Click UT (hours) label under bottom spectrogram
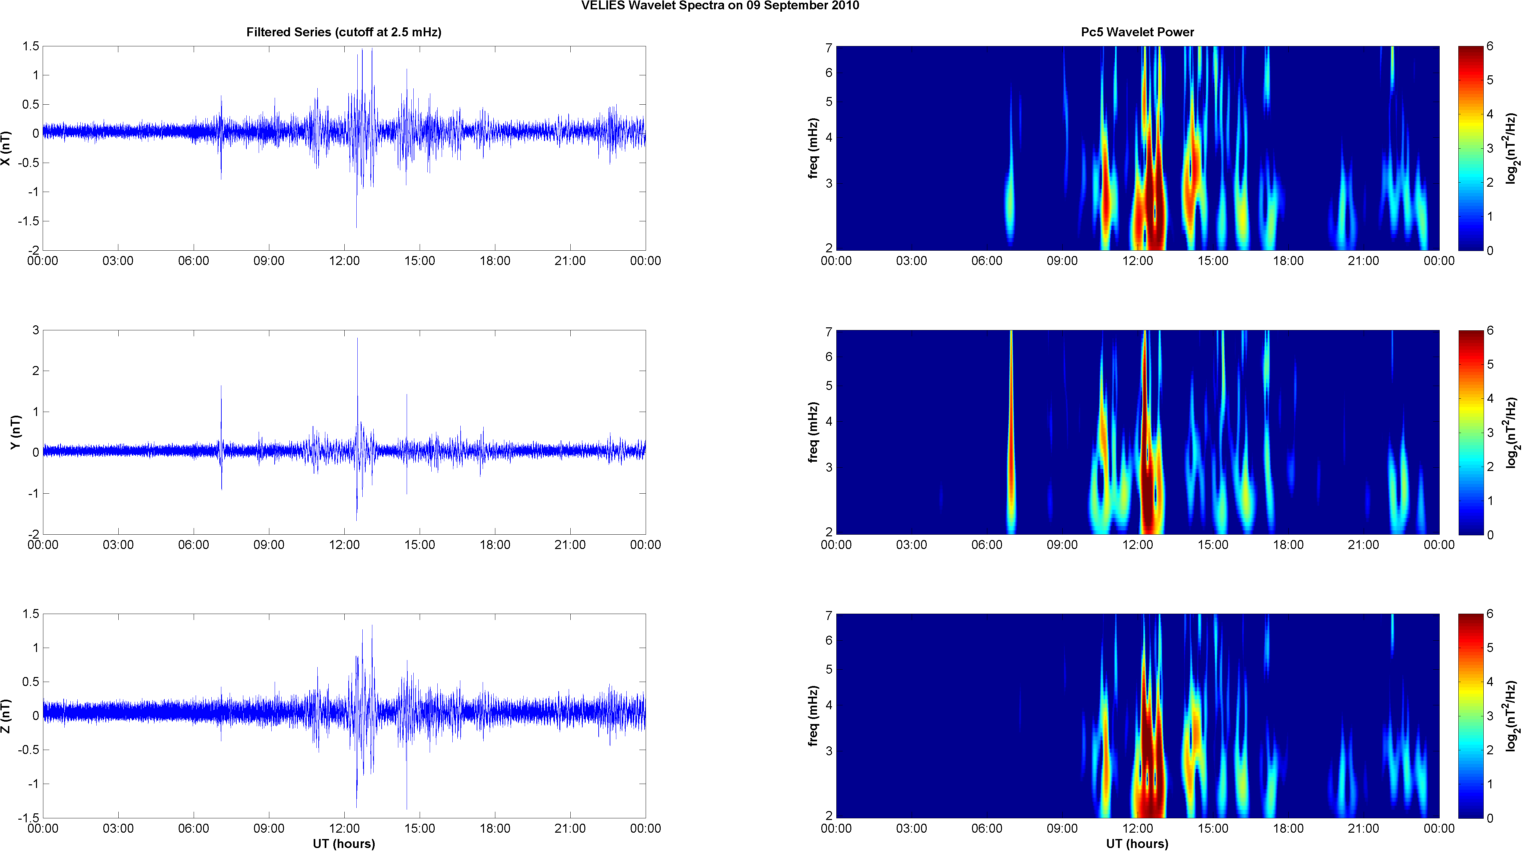Image resolution: width=1522 pixels, height=851 pixels. pos(1137,843)
